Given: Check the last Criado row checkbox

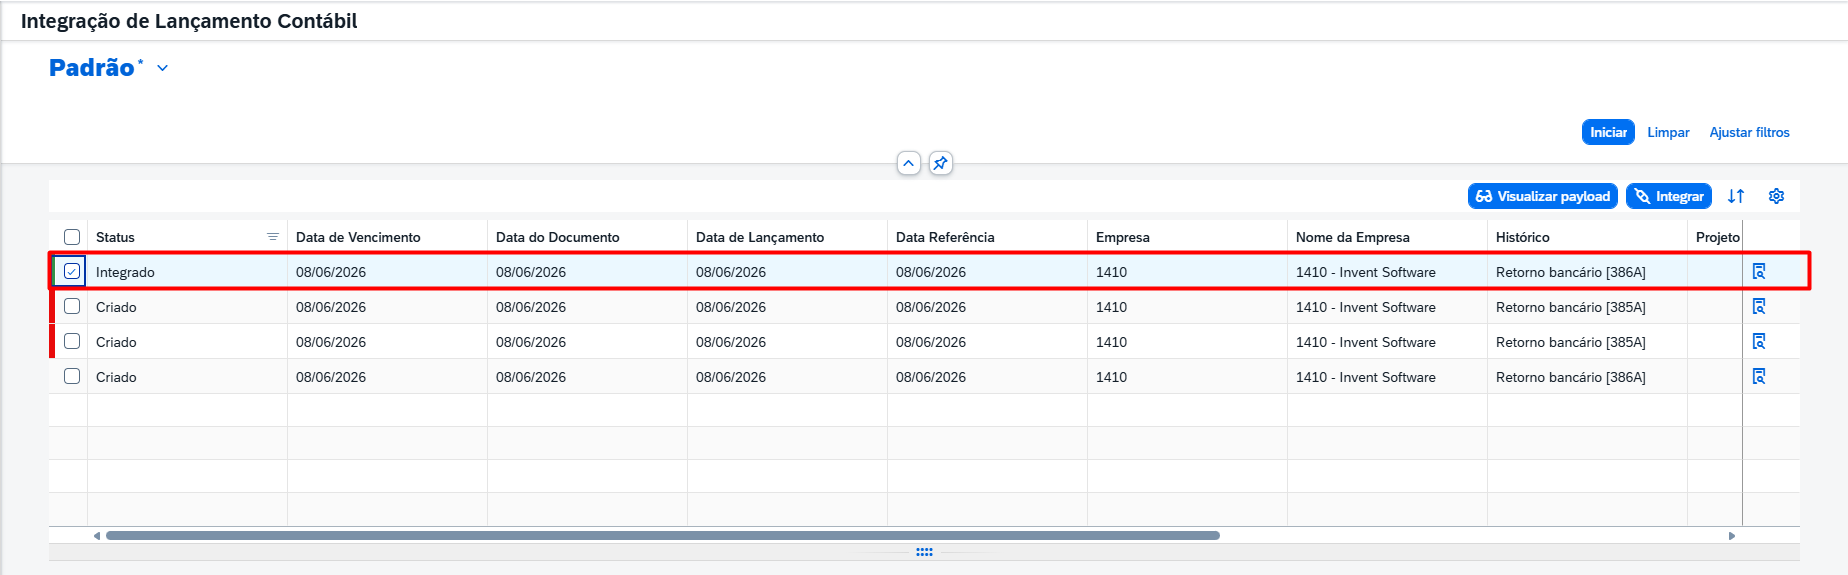Looking at the screenshot, I should click(72, 376).
